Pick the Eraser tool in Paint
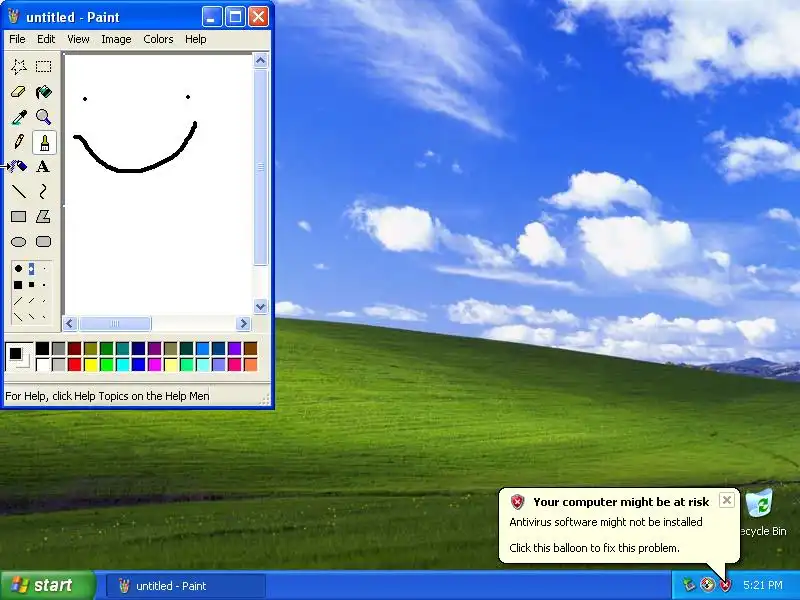This screenshot has height=600, width=800. tap(19, 92)
